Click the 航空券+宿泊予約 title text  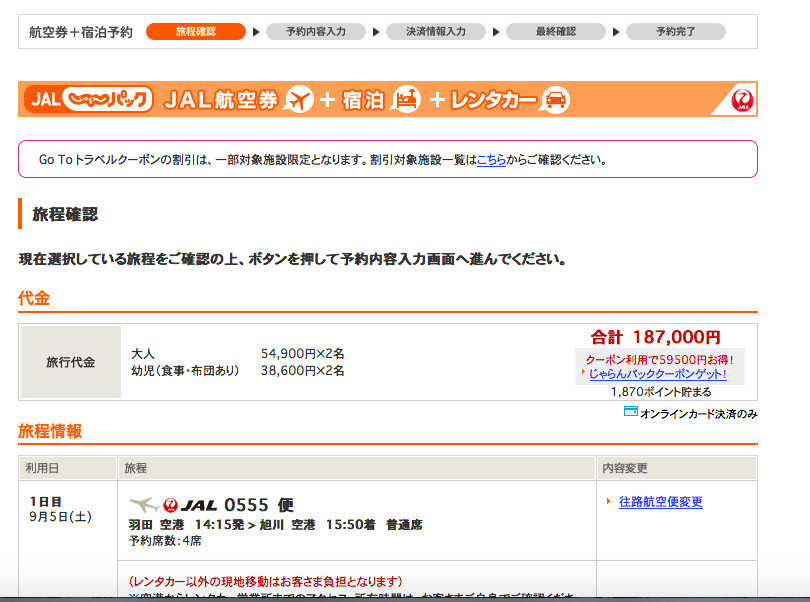click(x=81, y=32)
